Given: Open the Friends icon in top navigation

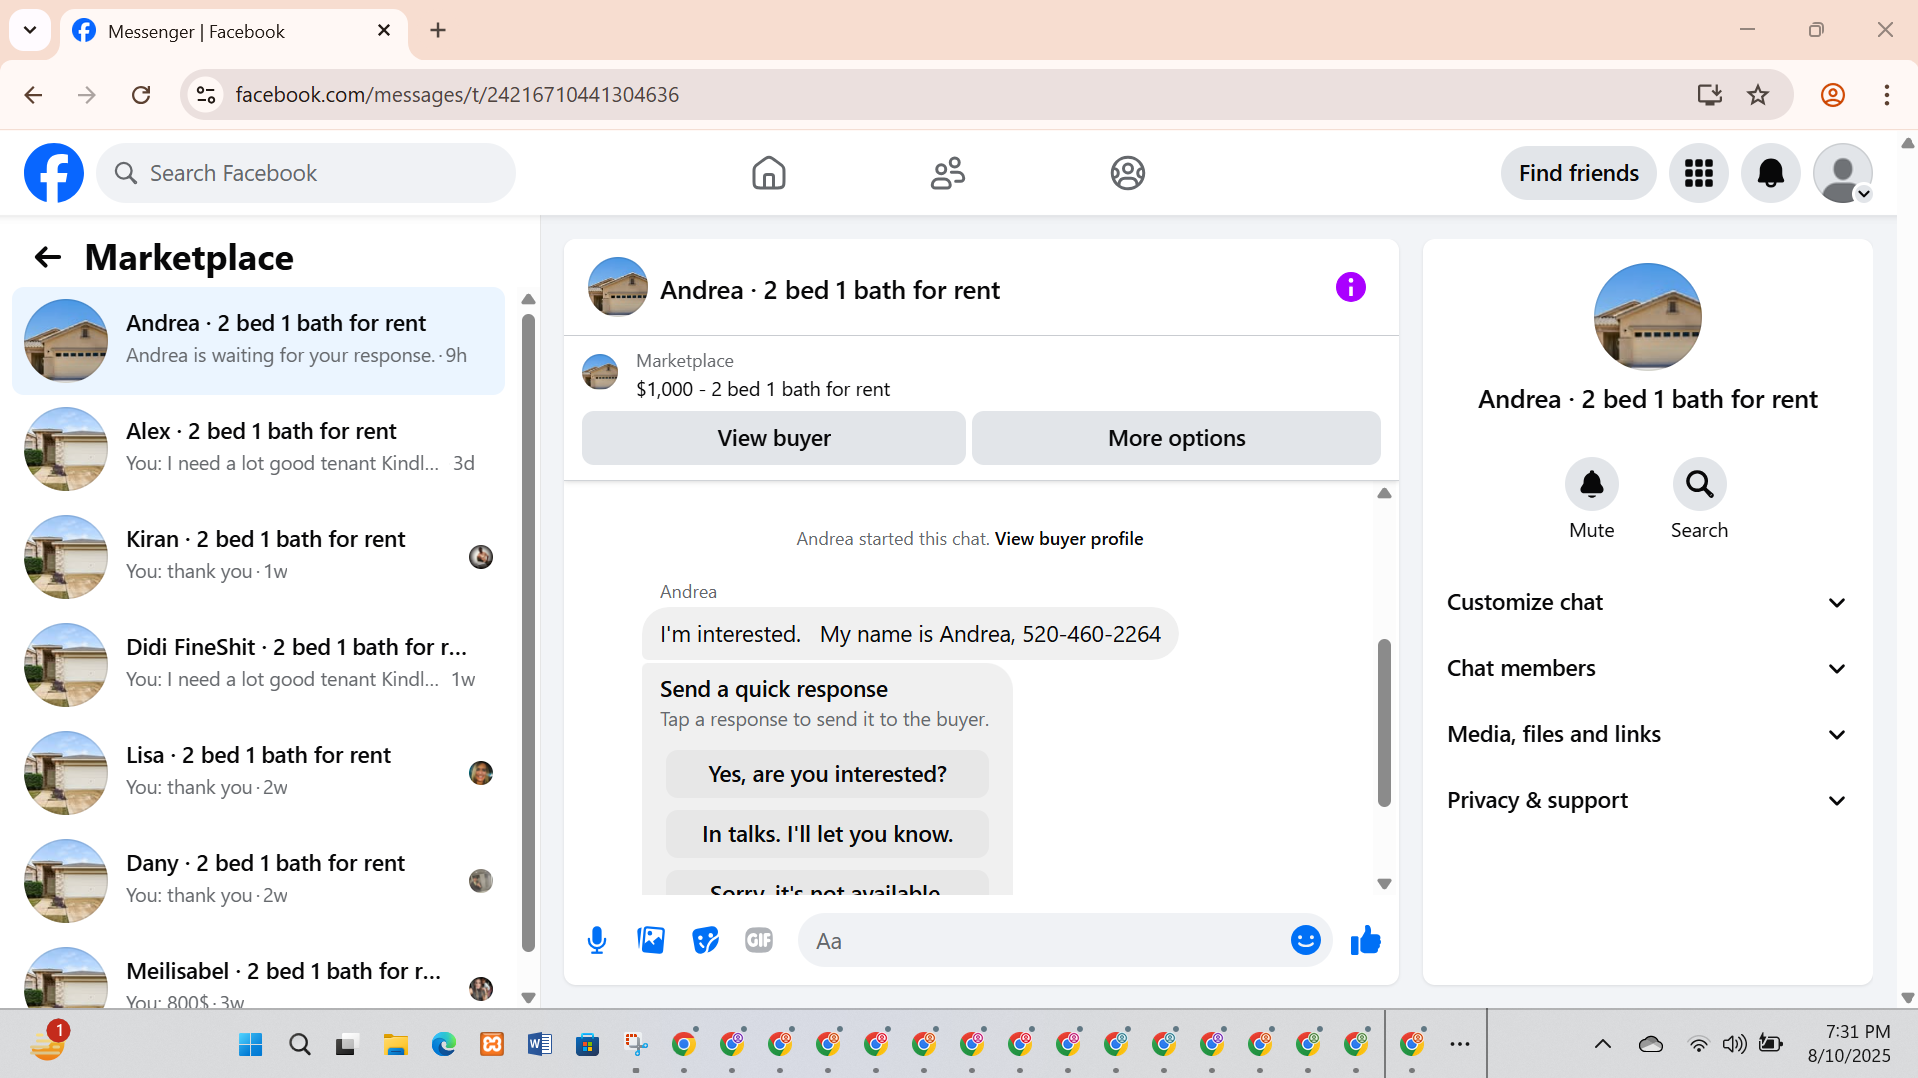Looking at the screenshot, I should pyautogui.click(x=947, y=173).
